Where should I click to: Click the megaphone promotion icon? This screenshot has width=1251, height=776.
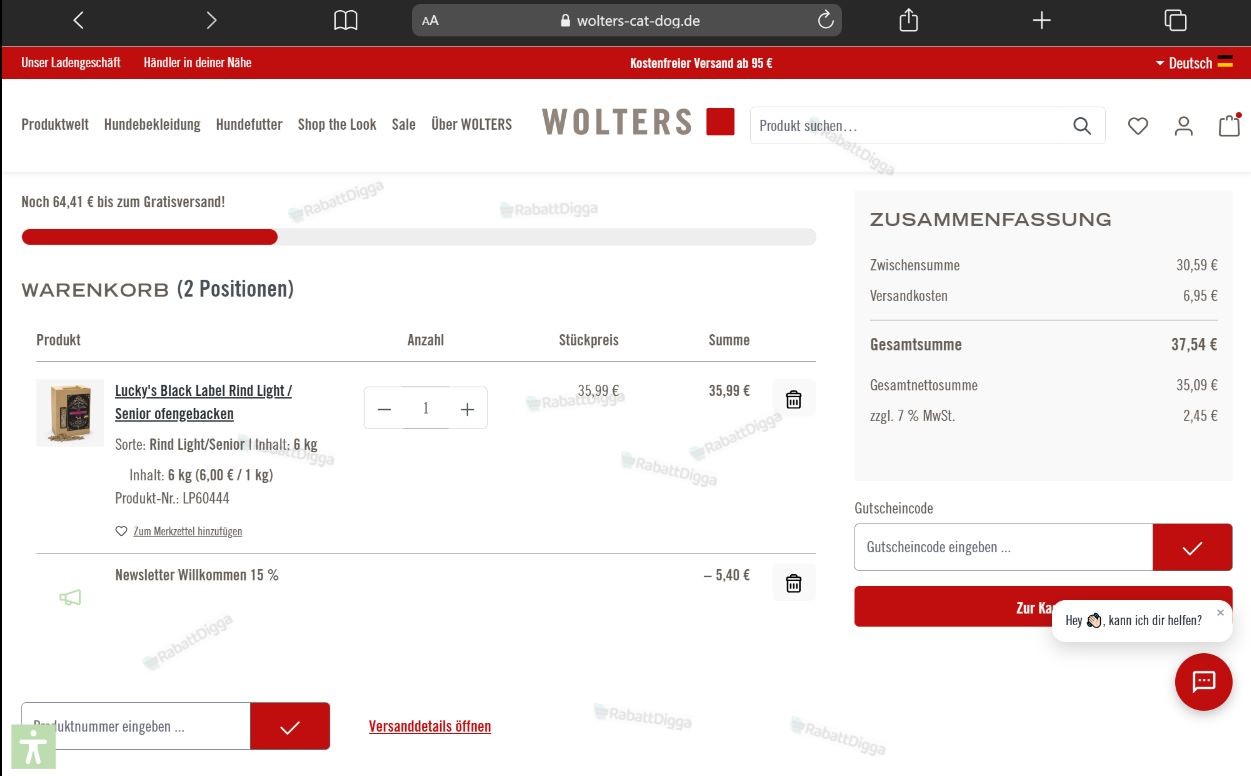70,598
